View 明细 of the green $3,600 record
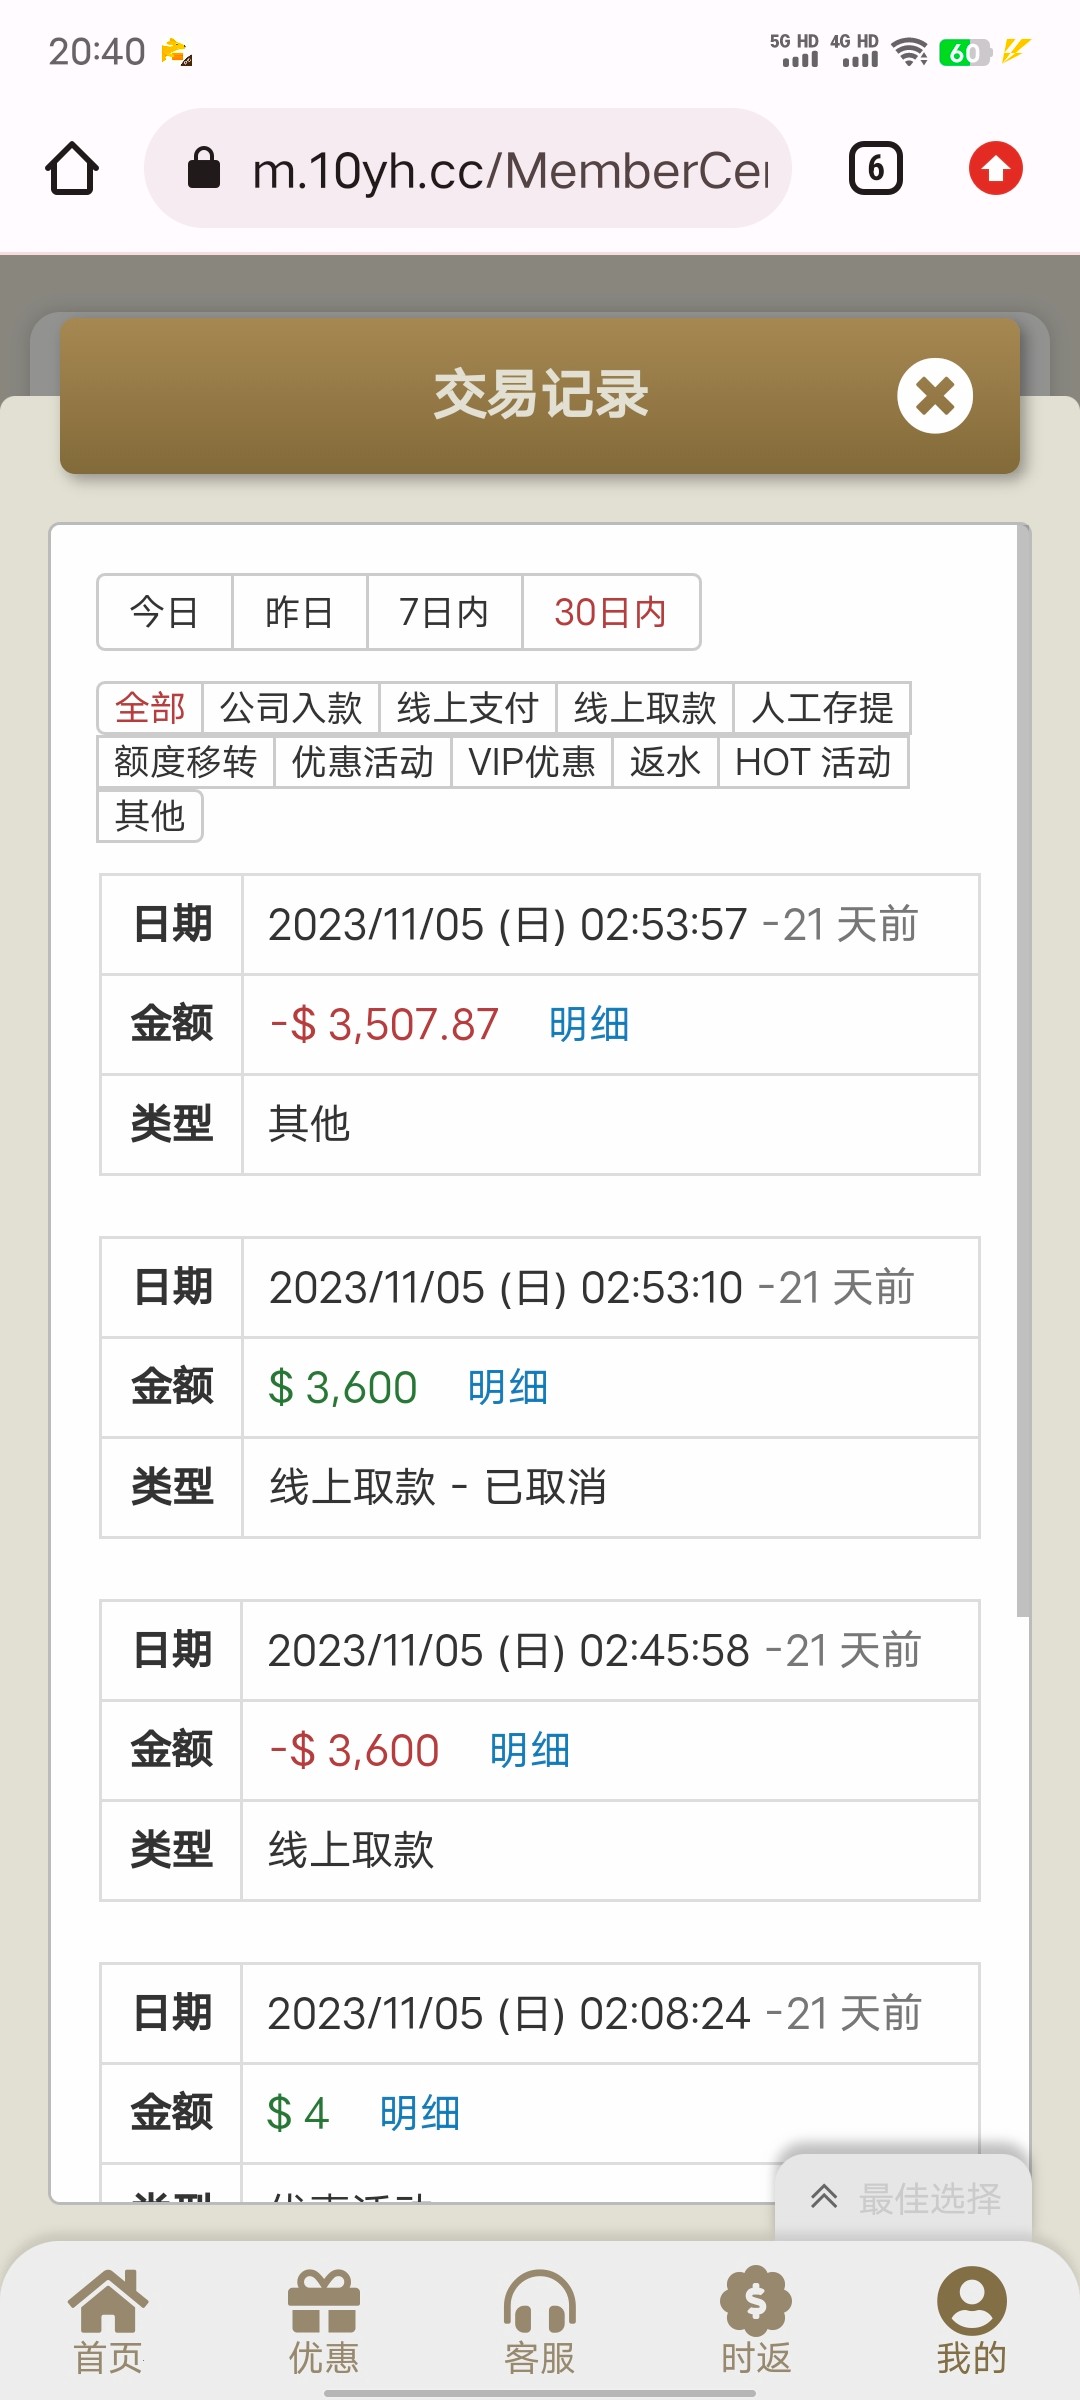This screenshot has width=1080, height=2400. [508, 1388]
